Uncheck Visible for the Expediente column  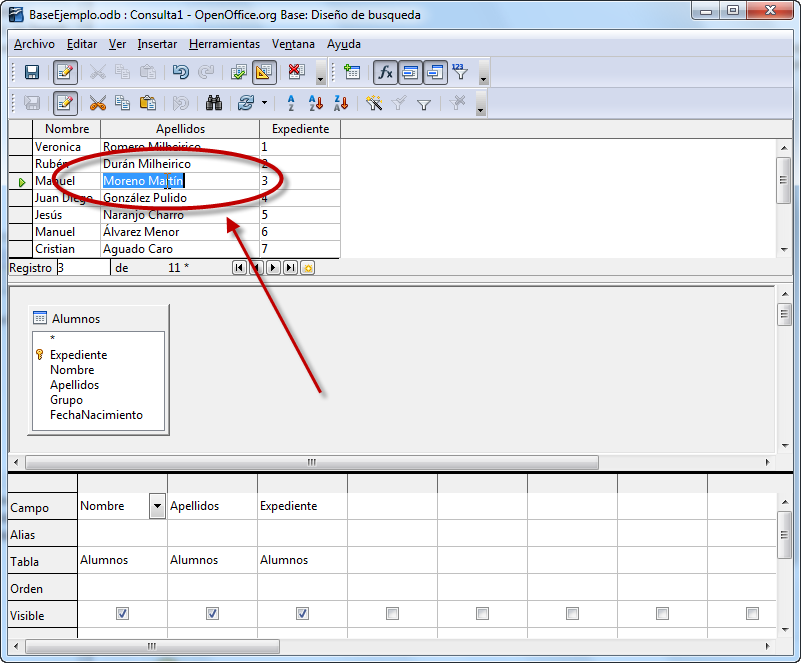coord(302,613)
